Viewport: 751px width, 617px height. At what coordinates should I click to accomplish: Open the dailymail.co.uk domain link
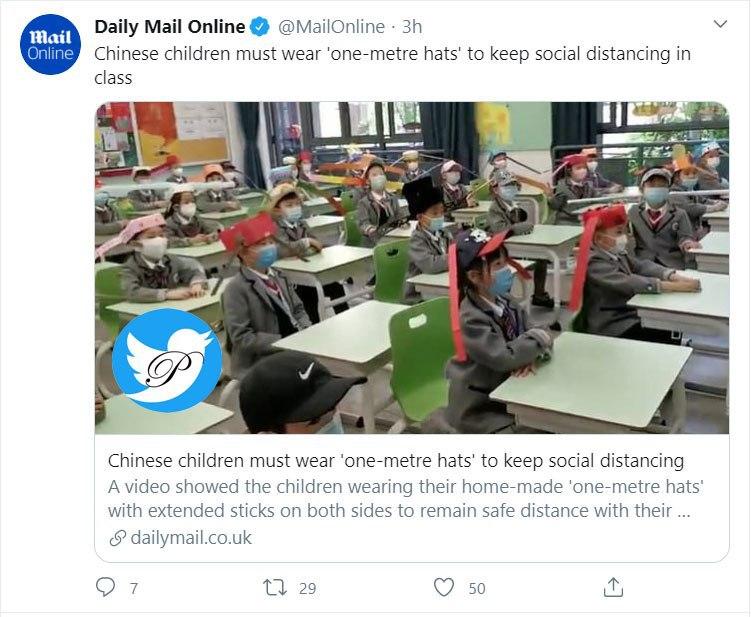click(191, 538)
